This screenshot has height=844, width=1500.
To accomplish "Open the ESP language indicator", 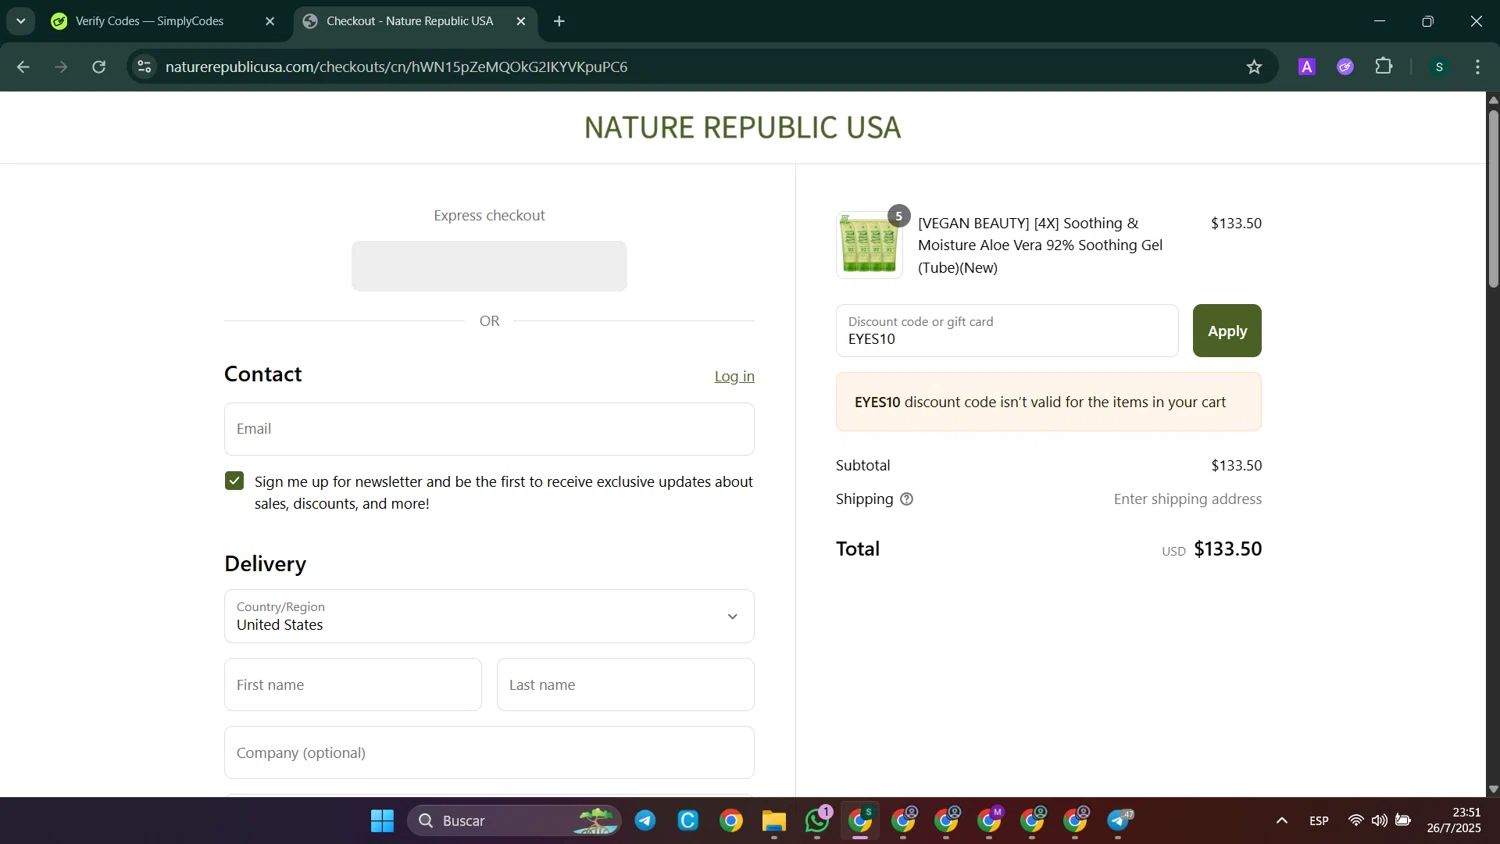I will [1319, 821].
